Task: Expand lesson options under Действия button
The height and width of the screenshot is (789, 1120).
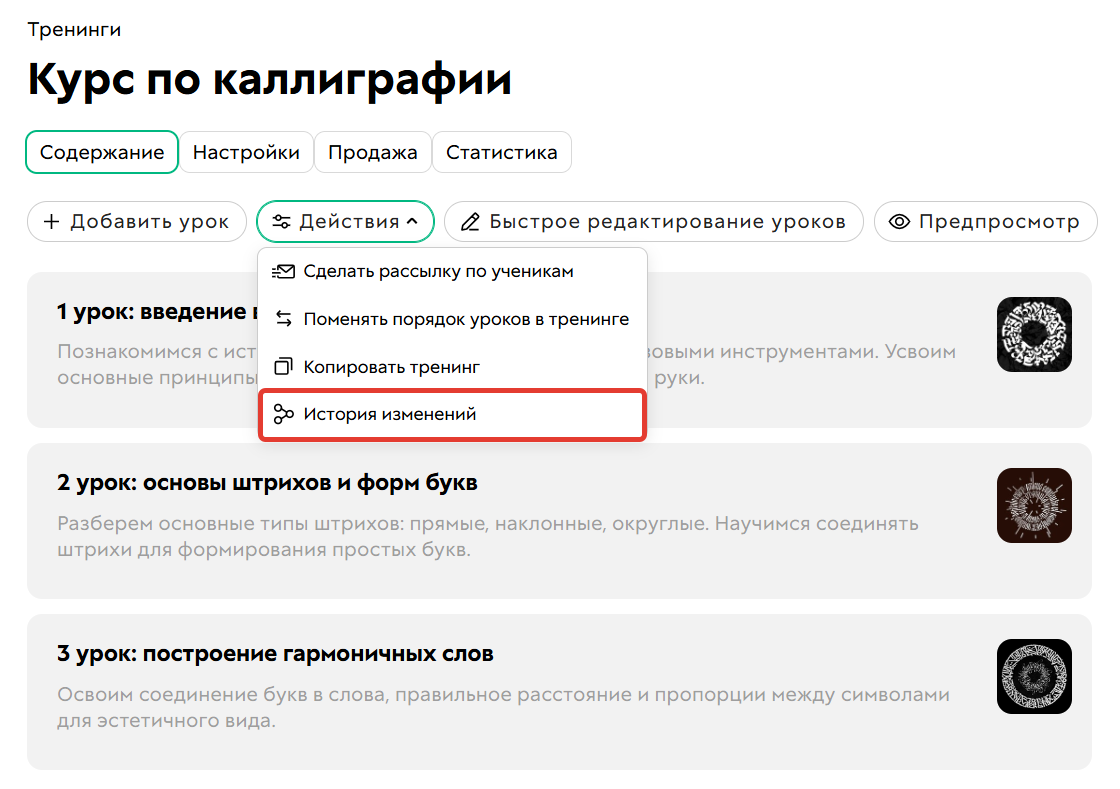Action: pyautogui.click(x=345, y=221)
